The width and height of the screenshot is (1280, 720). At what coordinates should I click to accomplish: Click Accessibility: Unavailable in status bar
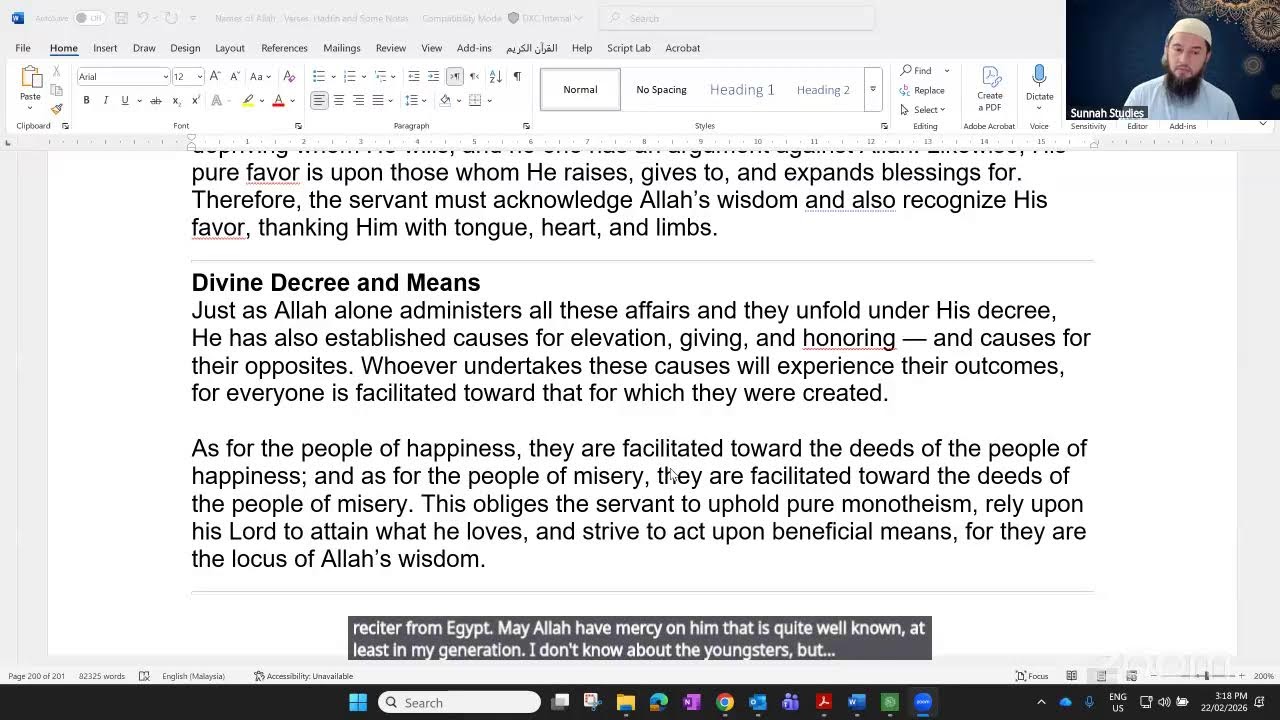tap(303, 676)
